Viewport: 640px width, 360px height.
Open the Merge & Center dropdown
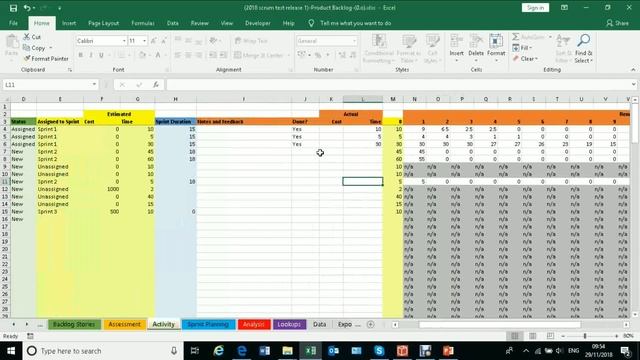point(289,55)
